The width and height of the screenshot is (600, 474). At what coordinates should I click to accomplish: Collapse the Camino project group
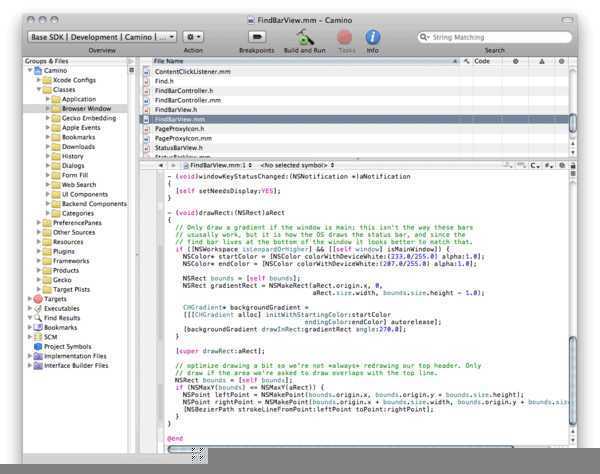coord(30,70)
